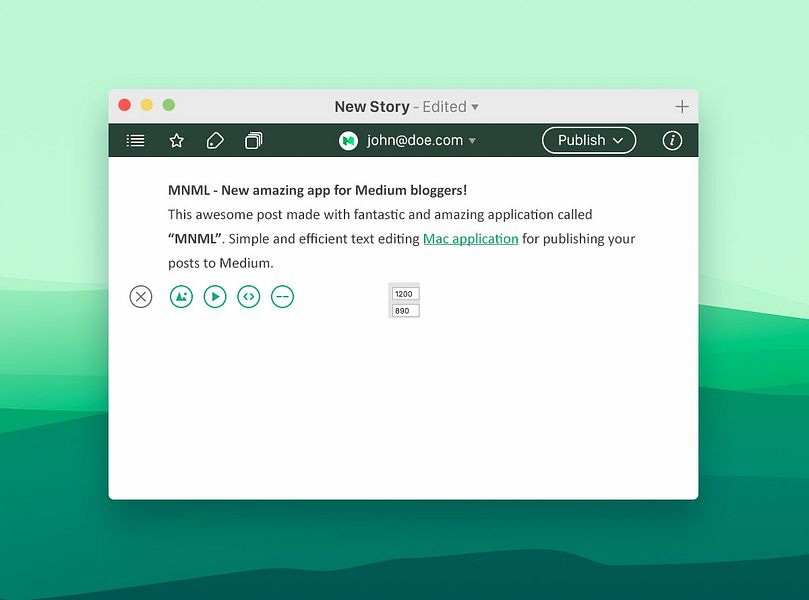
Task: Click the 890 input field
Action: (x=406, y=311)
